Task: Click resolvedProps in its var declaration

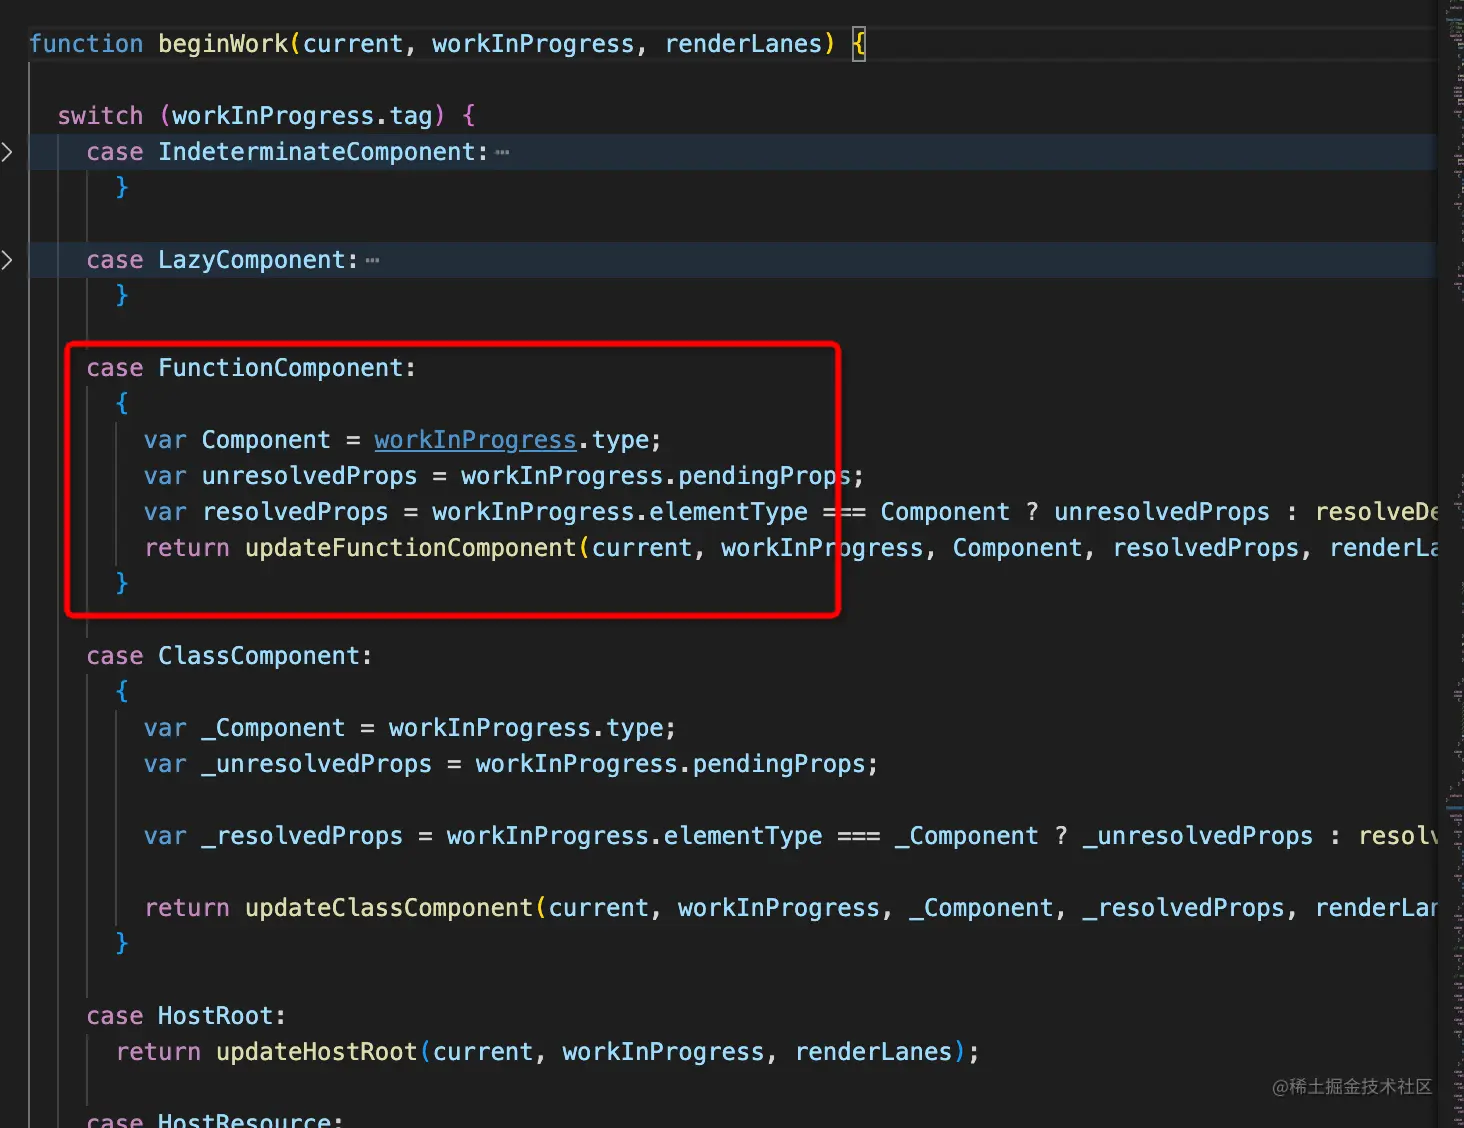Action: coord(295,512)
